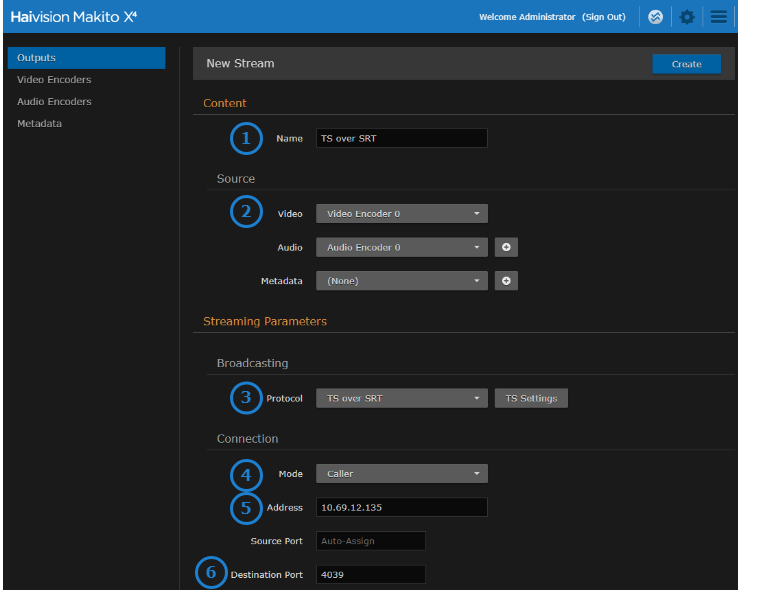Open Audio Encoders sidebar item

pos(54,102)
